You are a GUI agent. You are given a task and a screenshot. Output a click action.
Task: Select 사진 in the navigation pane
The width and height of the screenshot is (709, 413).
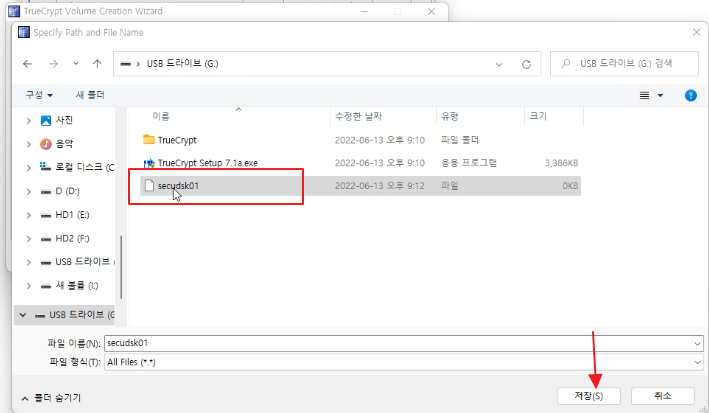point(64,120)
